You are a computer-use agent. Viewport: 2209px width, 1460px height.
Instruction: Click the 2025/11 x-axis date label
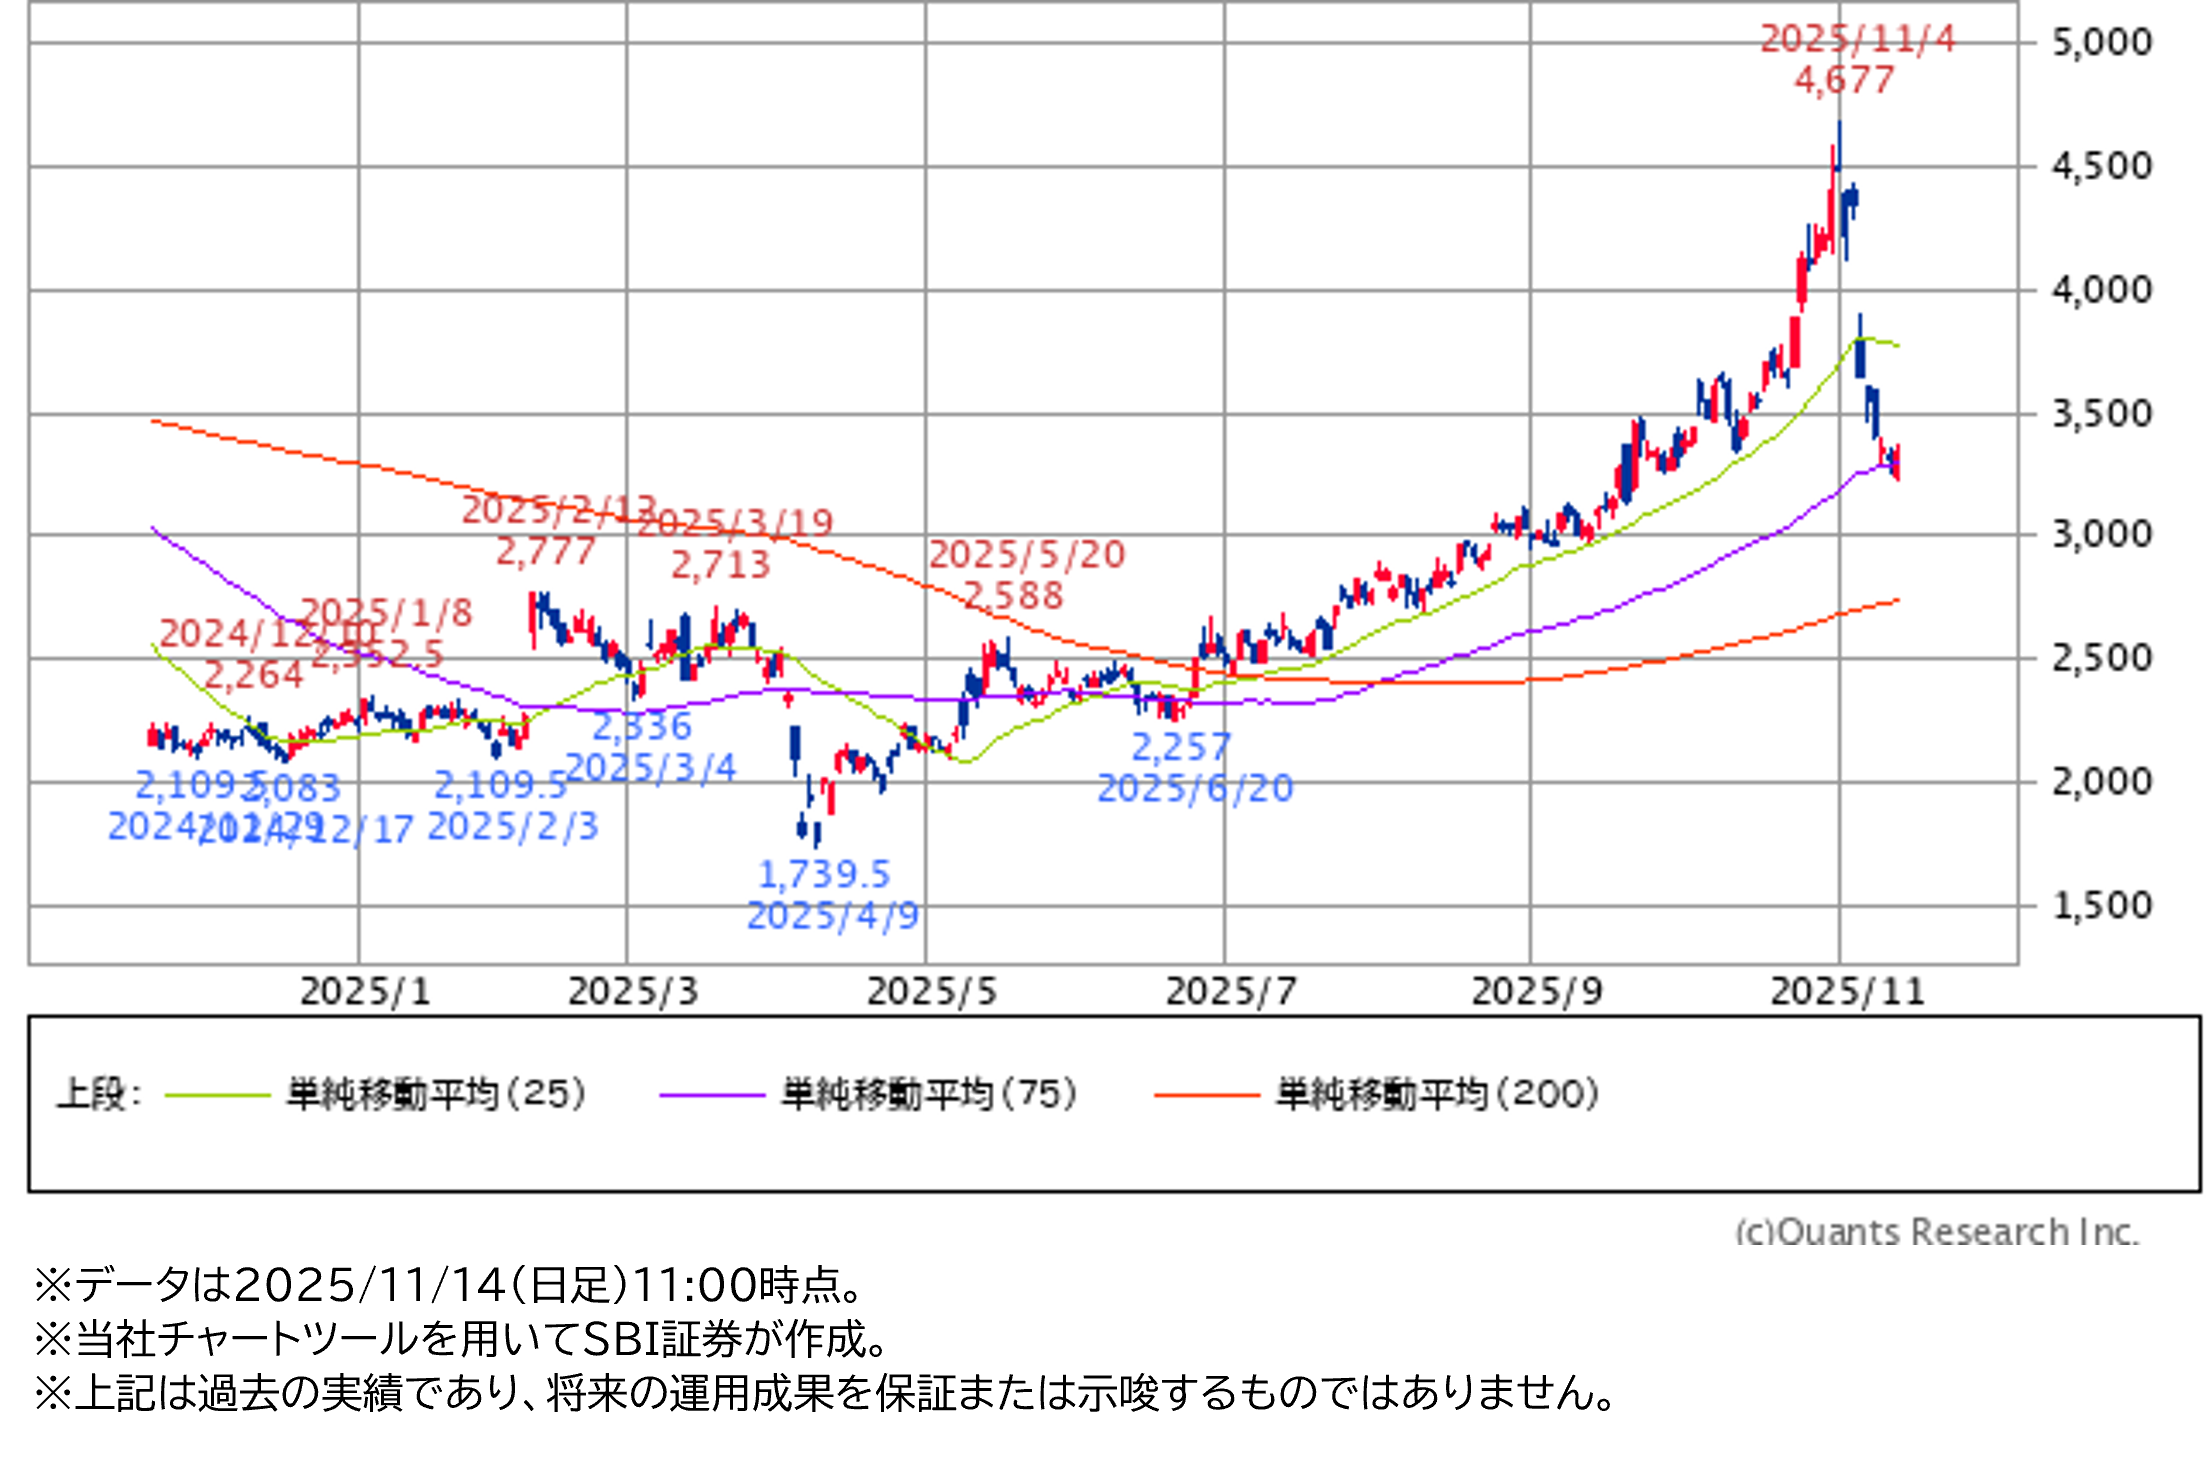coord(1847,992)
